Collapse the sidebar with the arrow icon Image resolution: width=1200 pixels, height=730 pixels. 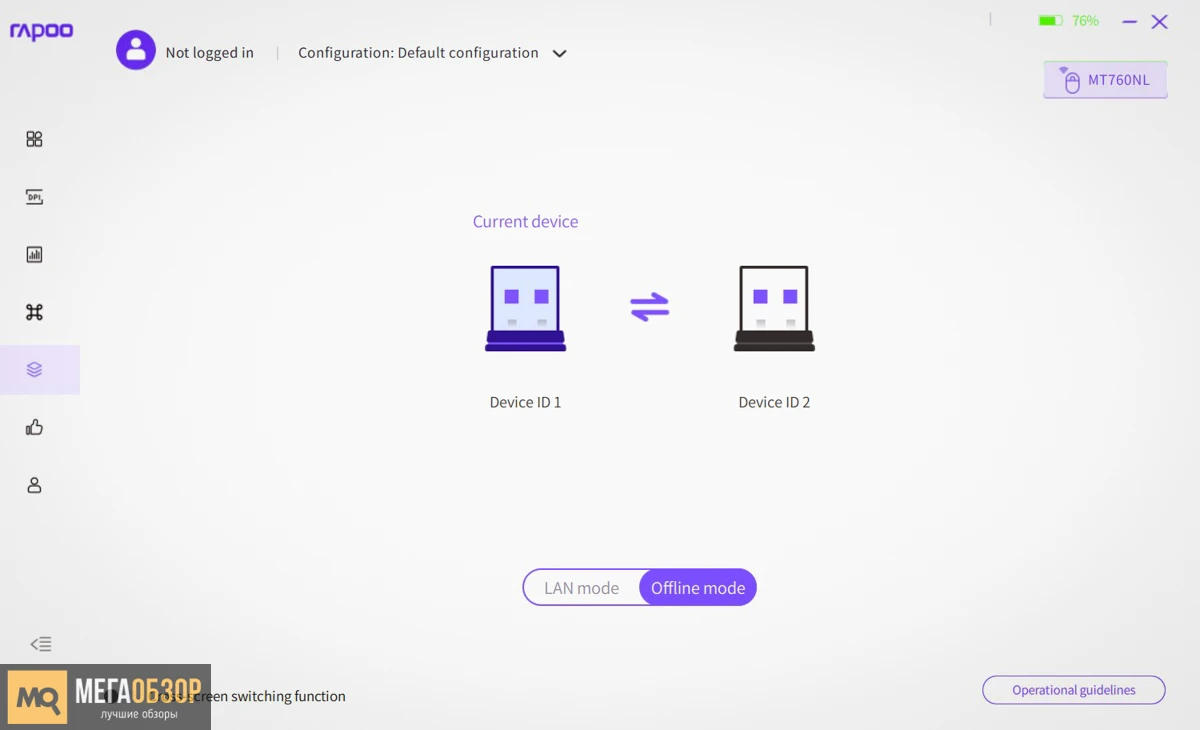click(x=40, y=644)
